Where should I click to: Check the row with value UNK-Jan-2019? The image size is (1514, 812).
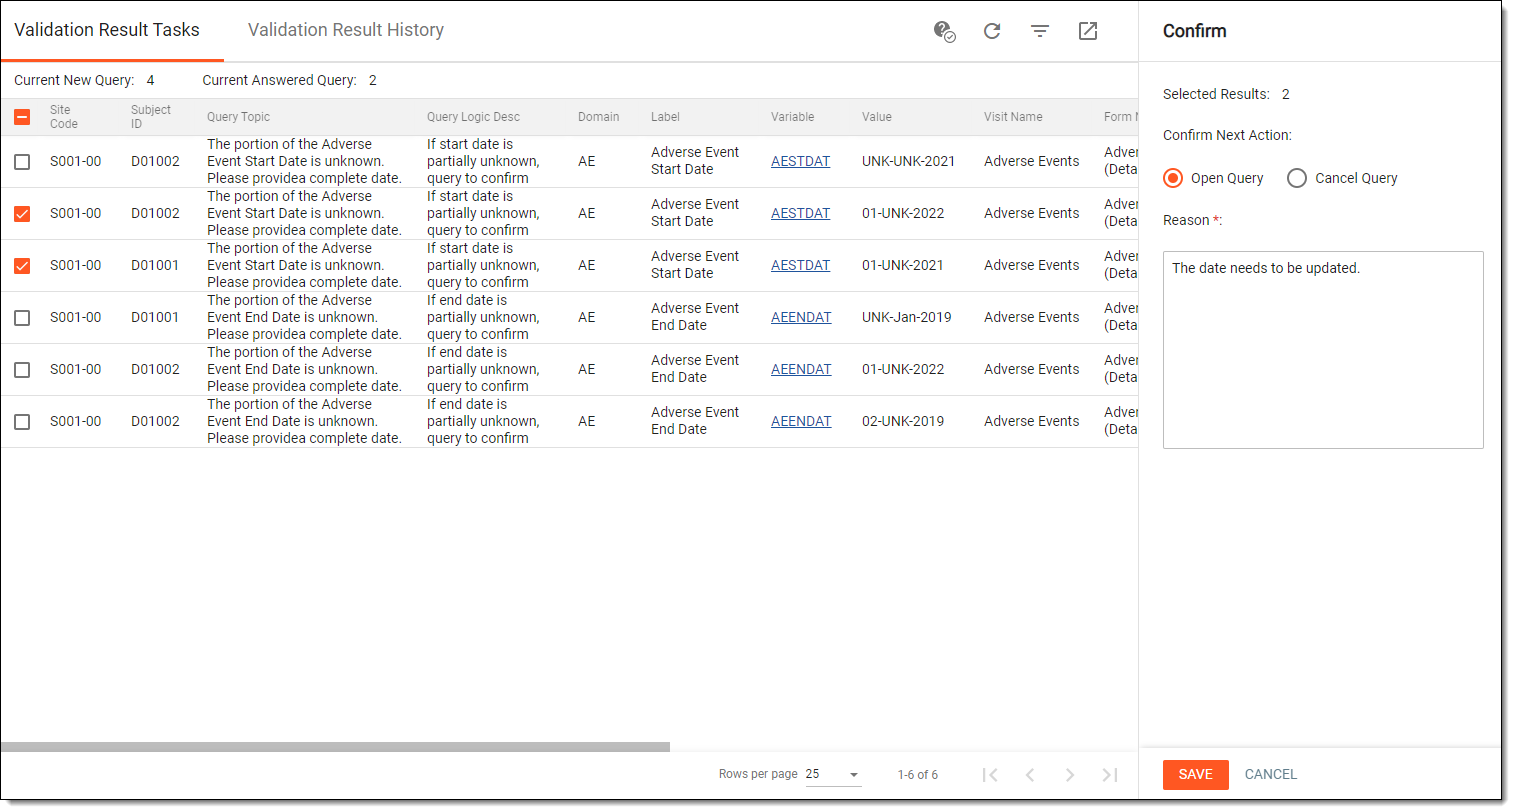pyautogui.click(x=22, y=317)
